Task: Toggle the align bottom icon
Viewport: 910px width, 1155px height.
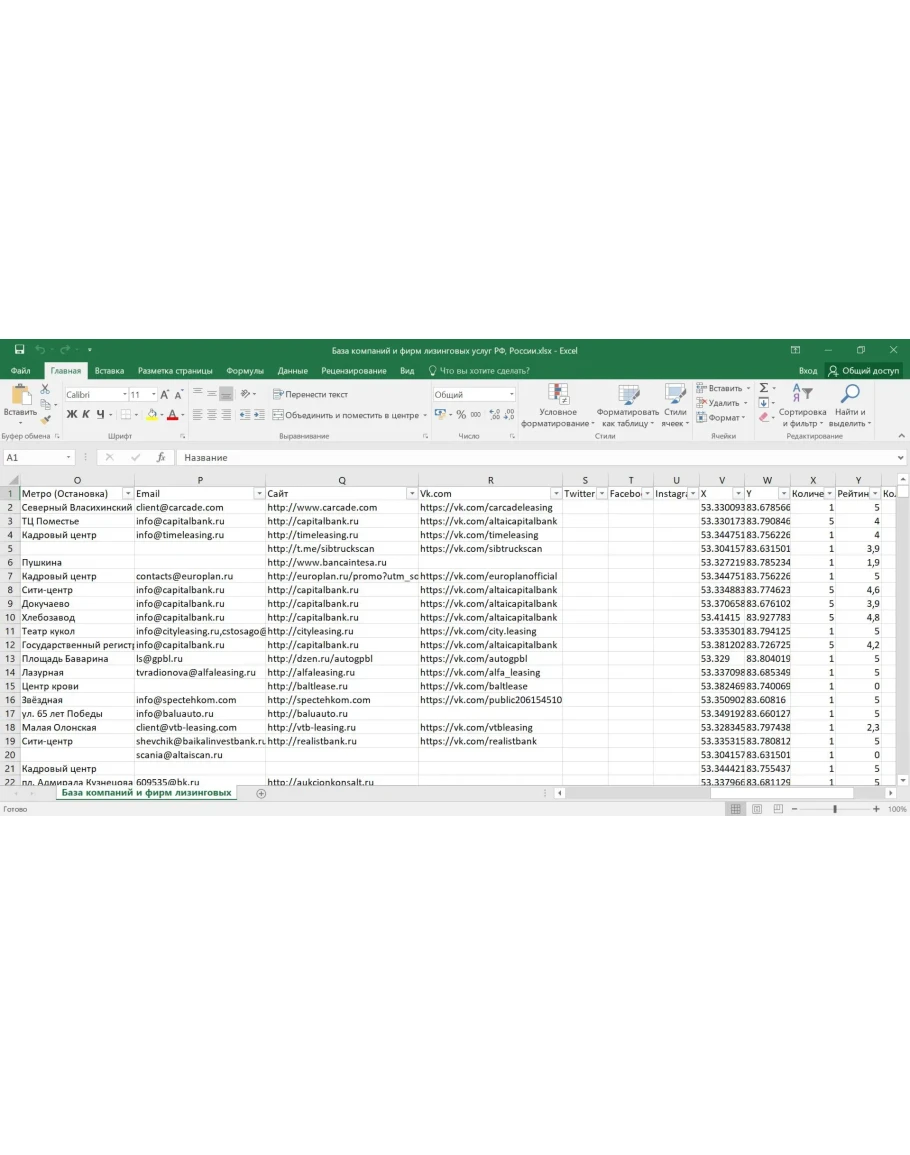Action: click(x=226, y=394)
